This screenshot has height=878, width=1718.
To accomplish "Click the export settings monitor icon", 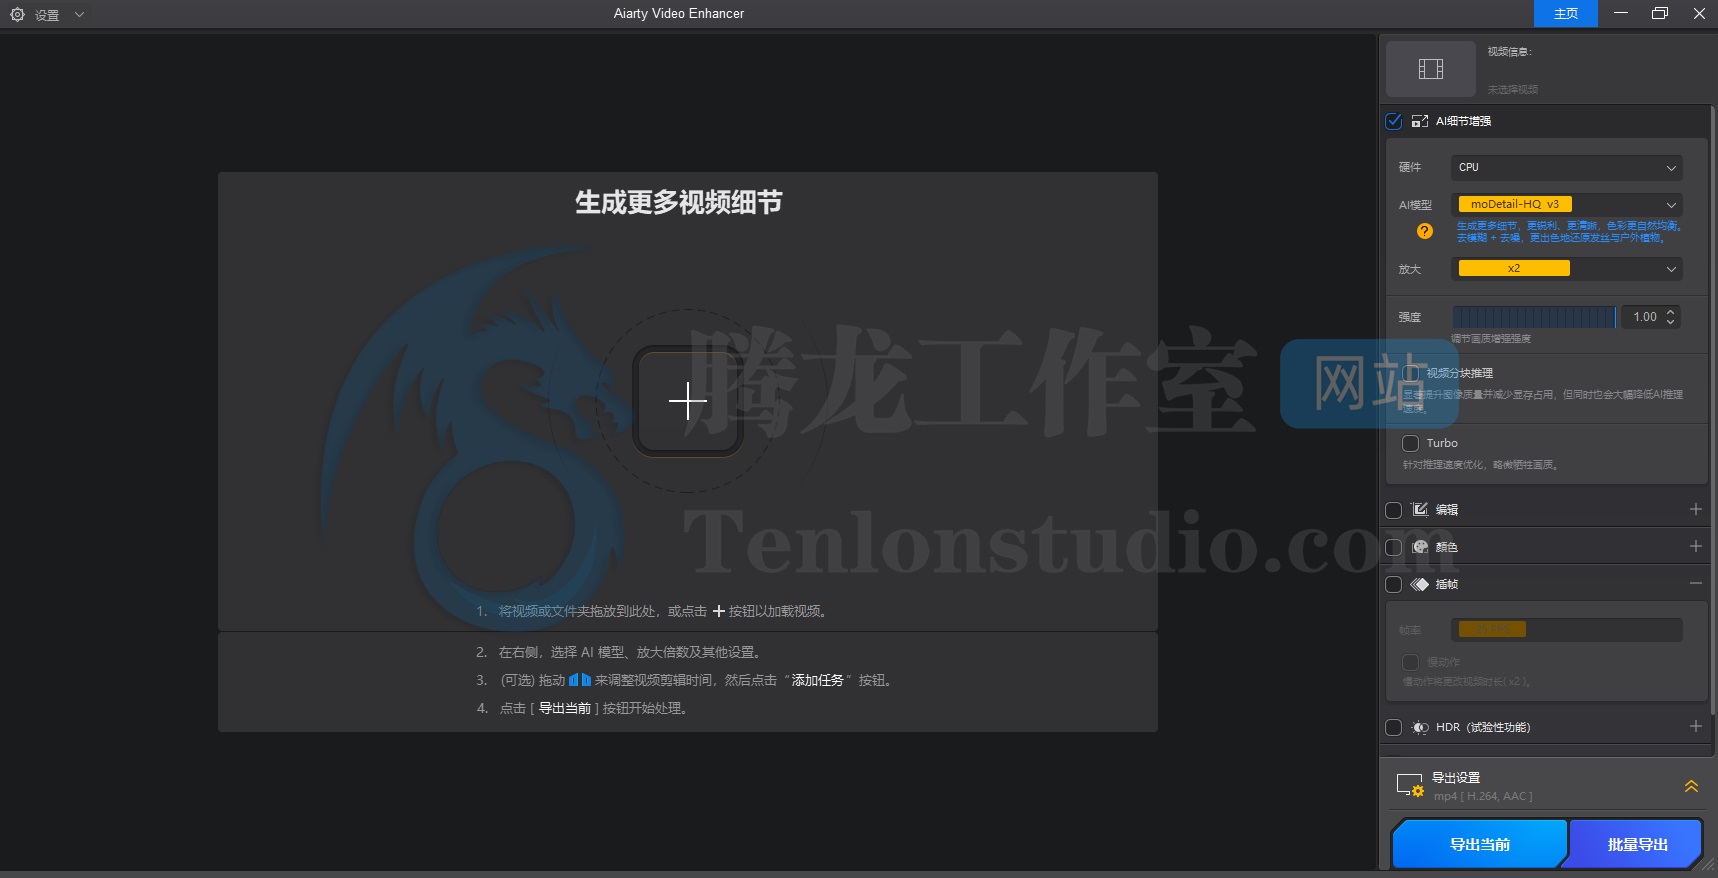I will (1410, 786).
